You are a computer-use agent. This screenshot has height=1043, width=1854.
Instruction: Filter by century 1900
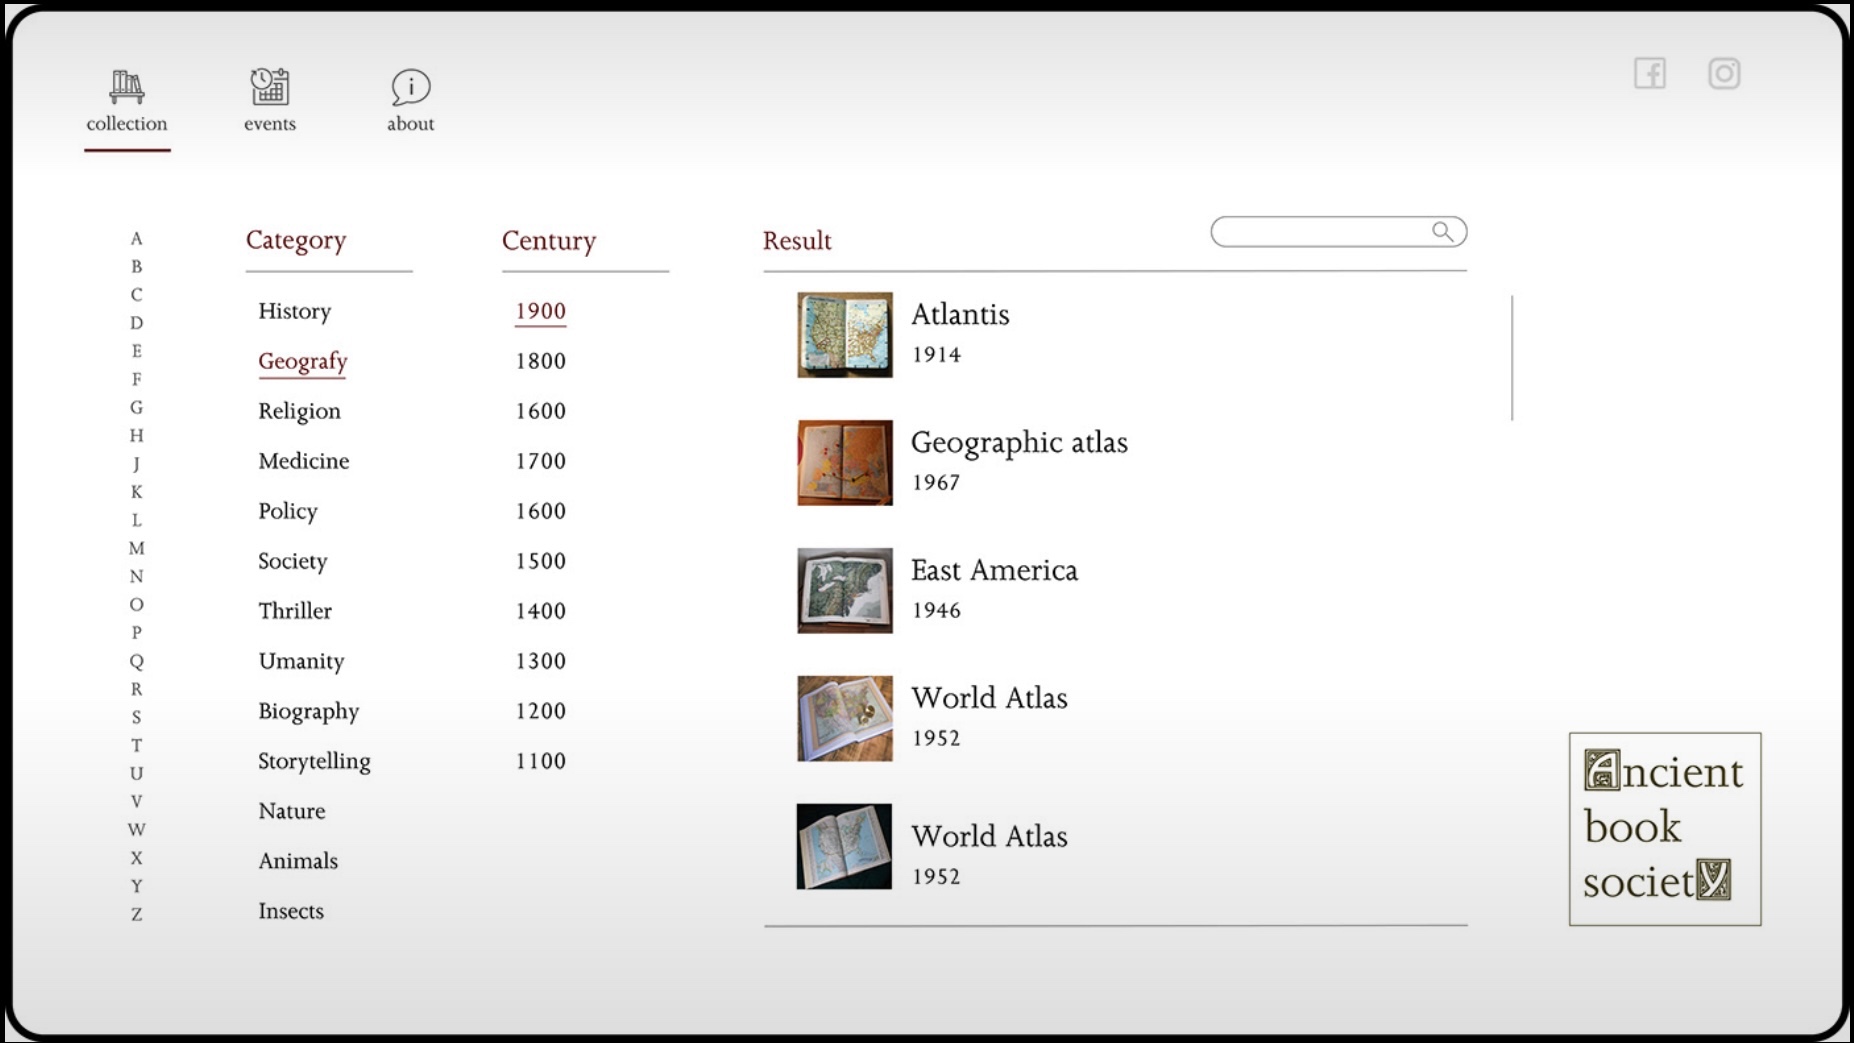click(541, 311)
